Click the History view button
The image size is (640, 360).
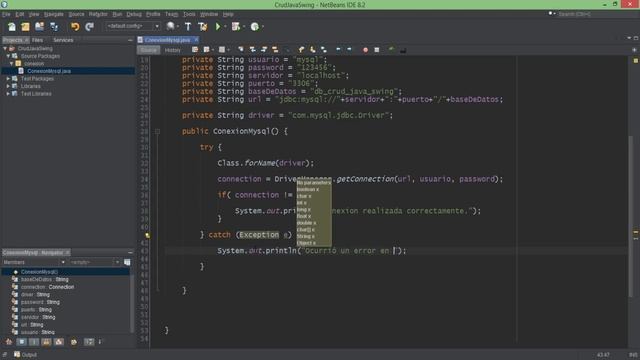[173, 50]
